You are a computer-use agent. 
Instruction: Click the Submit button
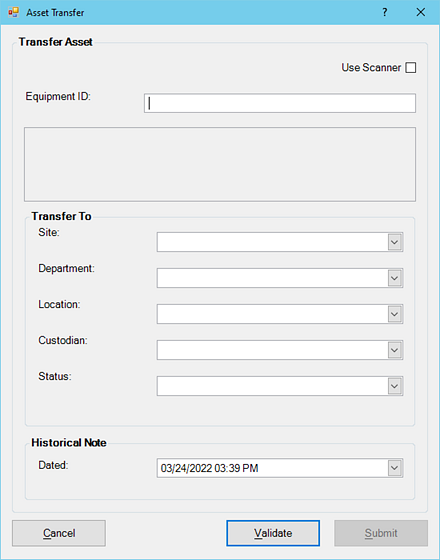point(381,533)
